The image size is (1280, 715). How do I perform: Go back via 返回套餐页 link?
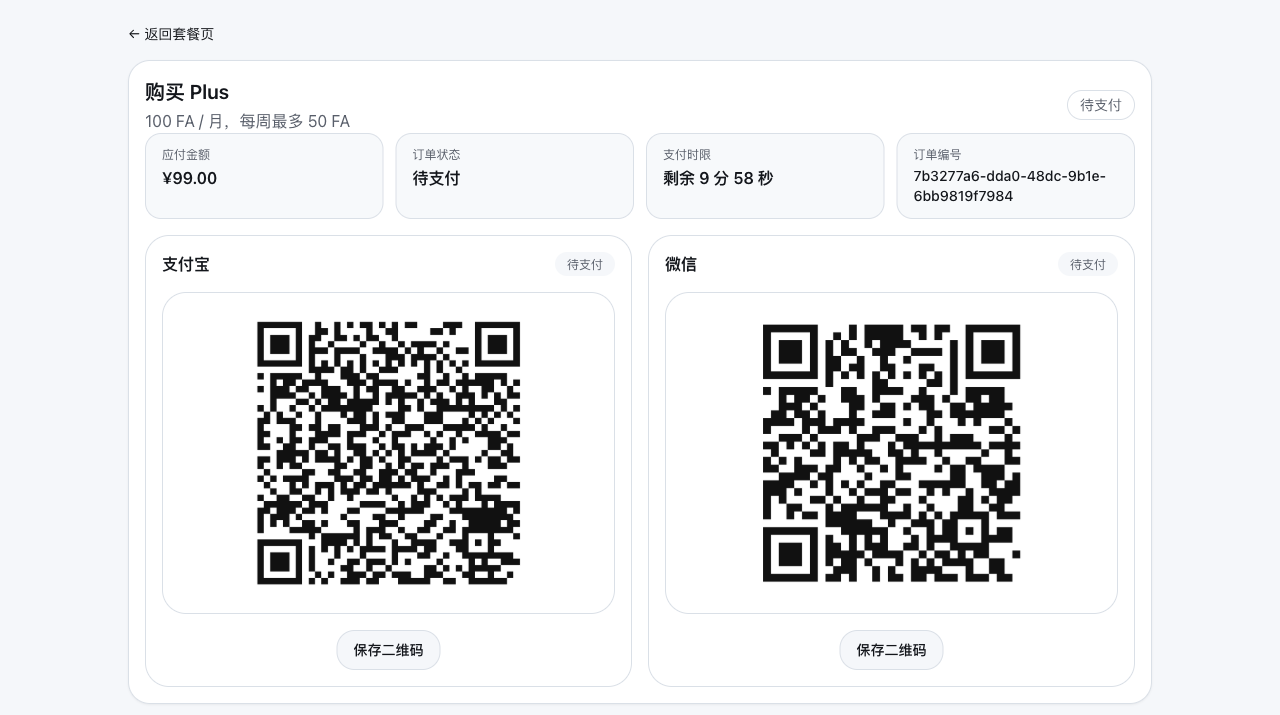point(171,34)
